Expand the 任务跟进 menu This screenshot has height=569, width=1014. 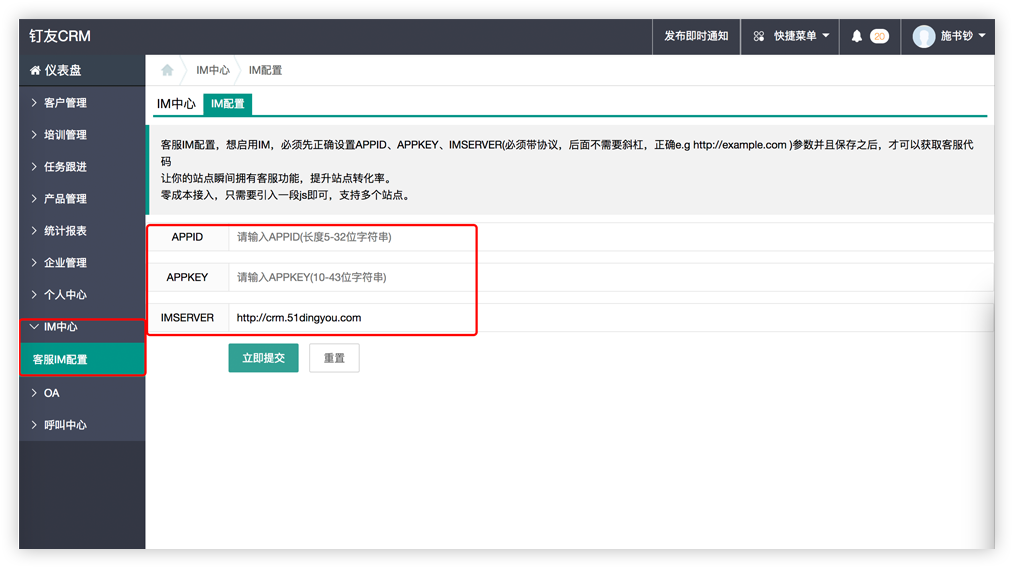[x=82, y=166]
